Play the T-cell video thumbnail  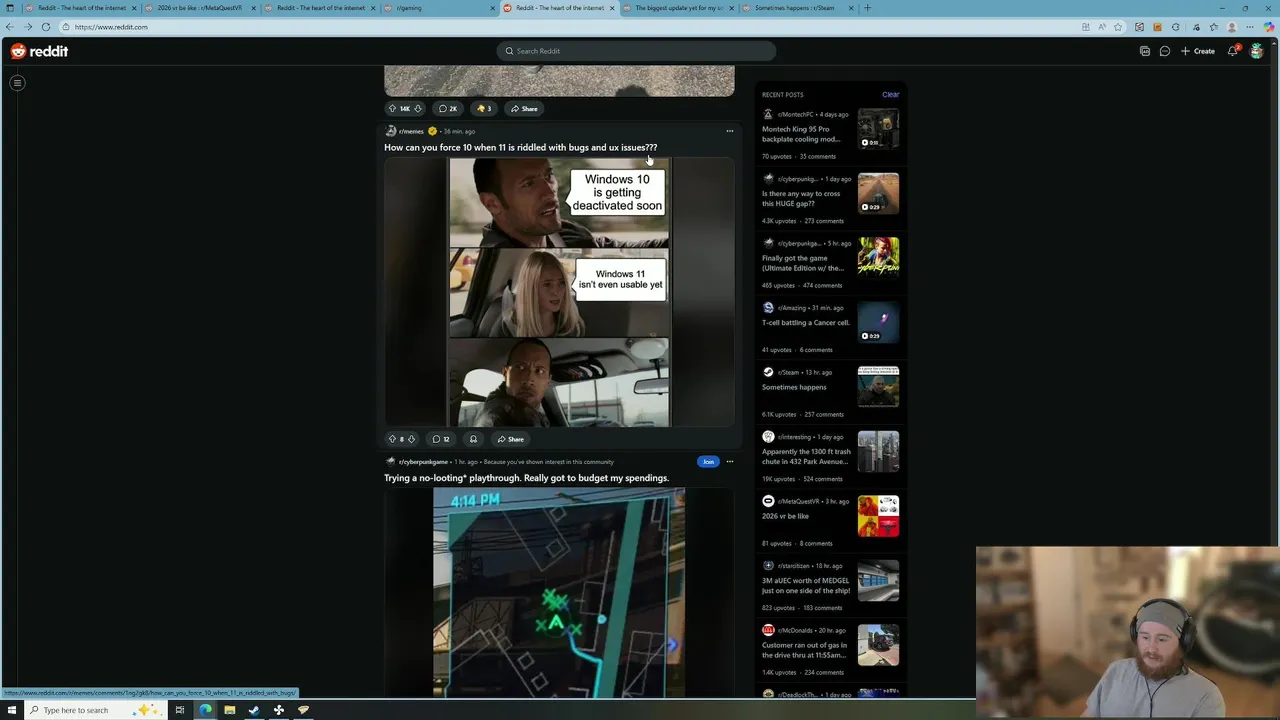click(x=878, y=323)
